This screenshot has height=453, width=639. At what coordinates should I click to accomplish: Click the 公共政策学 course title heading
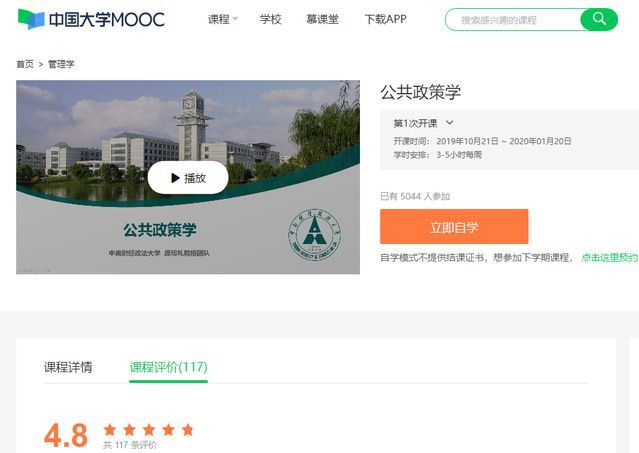420,92
